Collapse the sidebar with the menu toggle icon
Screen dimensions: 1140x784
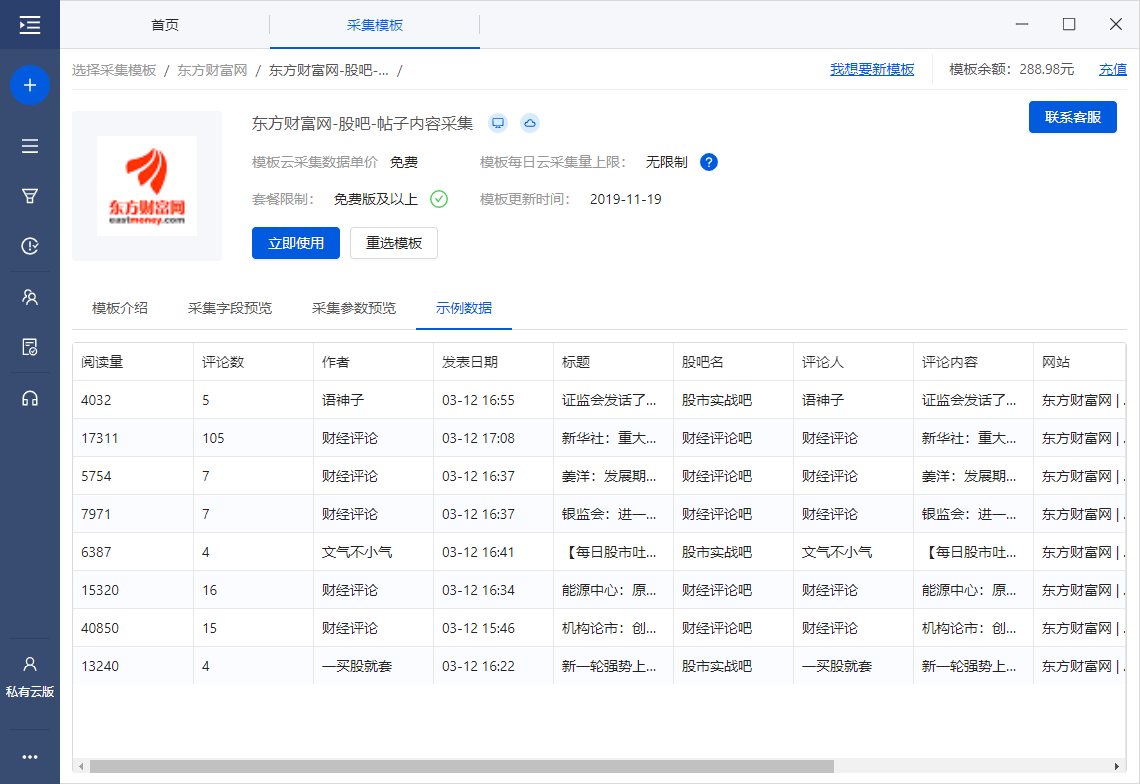tap(30, 25)
